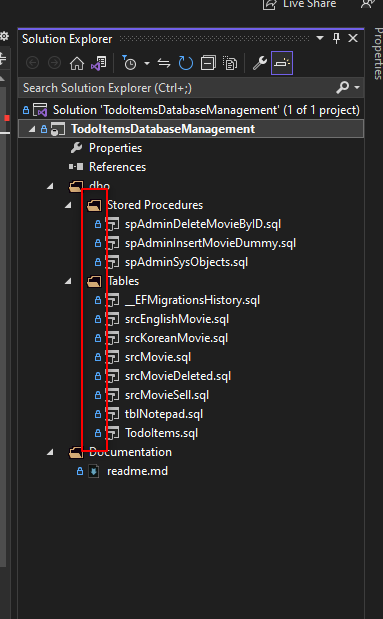Select the TodoItemsDatabaseManagement project
The image size is (383, 619).
click(163, 129)
